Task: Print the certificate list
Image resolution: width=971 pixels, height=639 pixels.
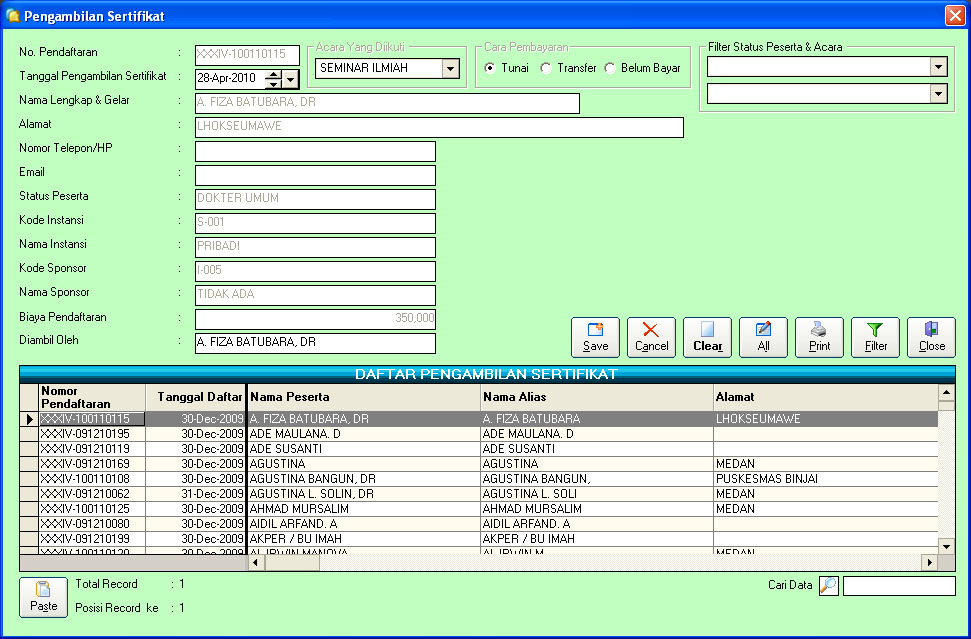Action: point(819,337)
